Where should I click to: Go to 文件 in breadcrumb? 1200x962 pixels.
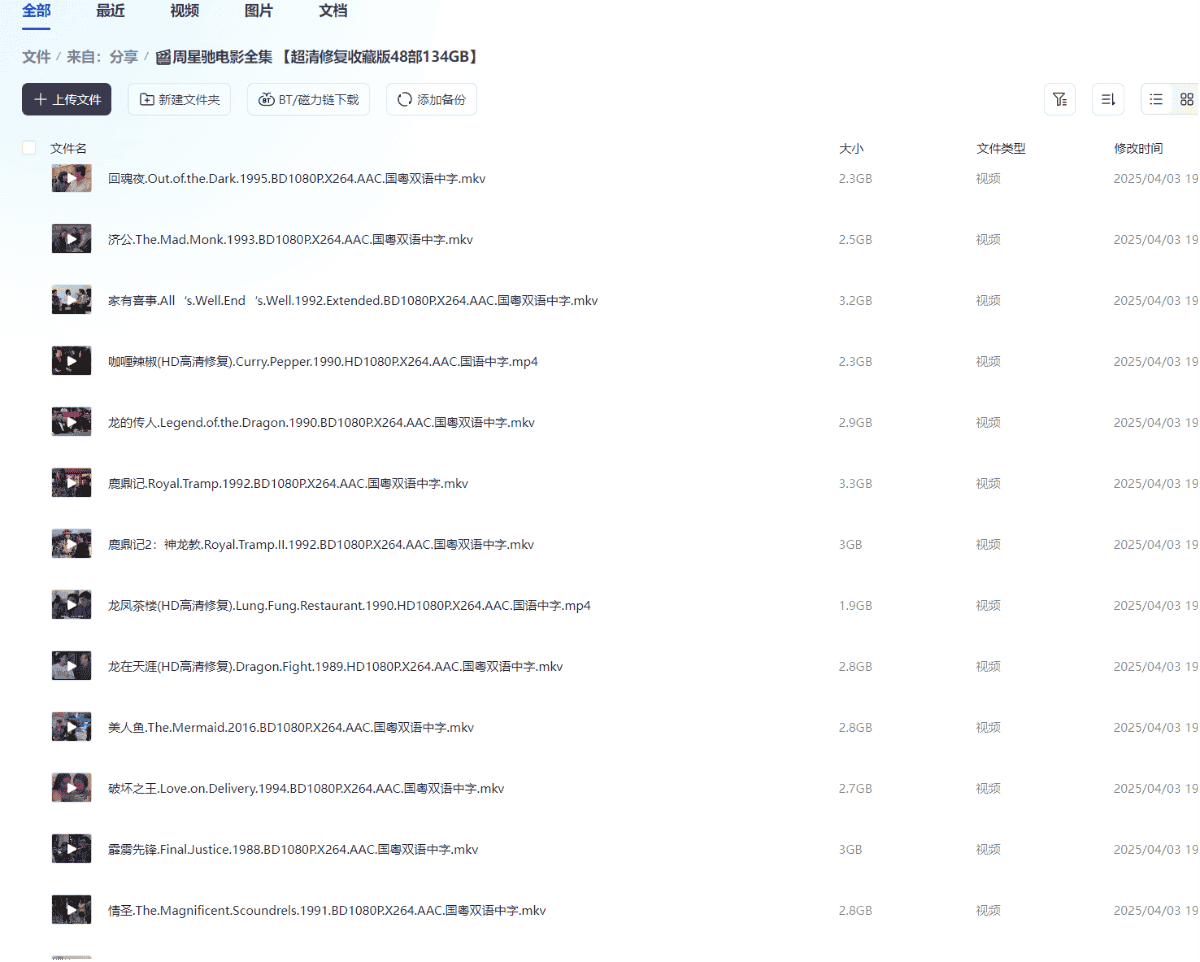[36, 57]
